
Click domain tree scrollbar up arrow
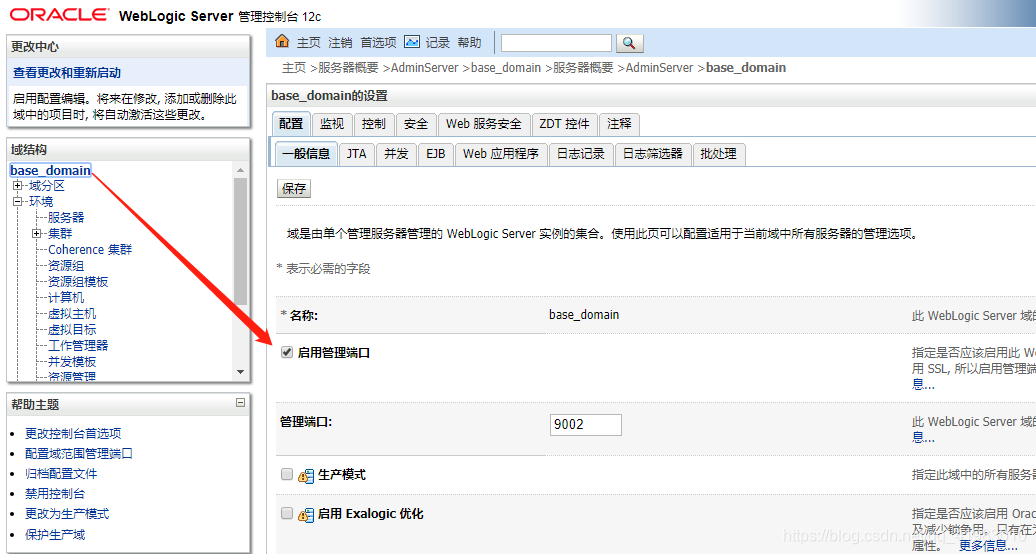tap(240, 170)
